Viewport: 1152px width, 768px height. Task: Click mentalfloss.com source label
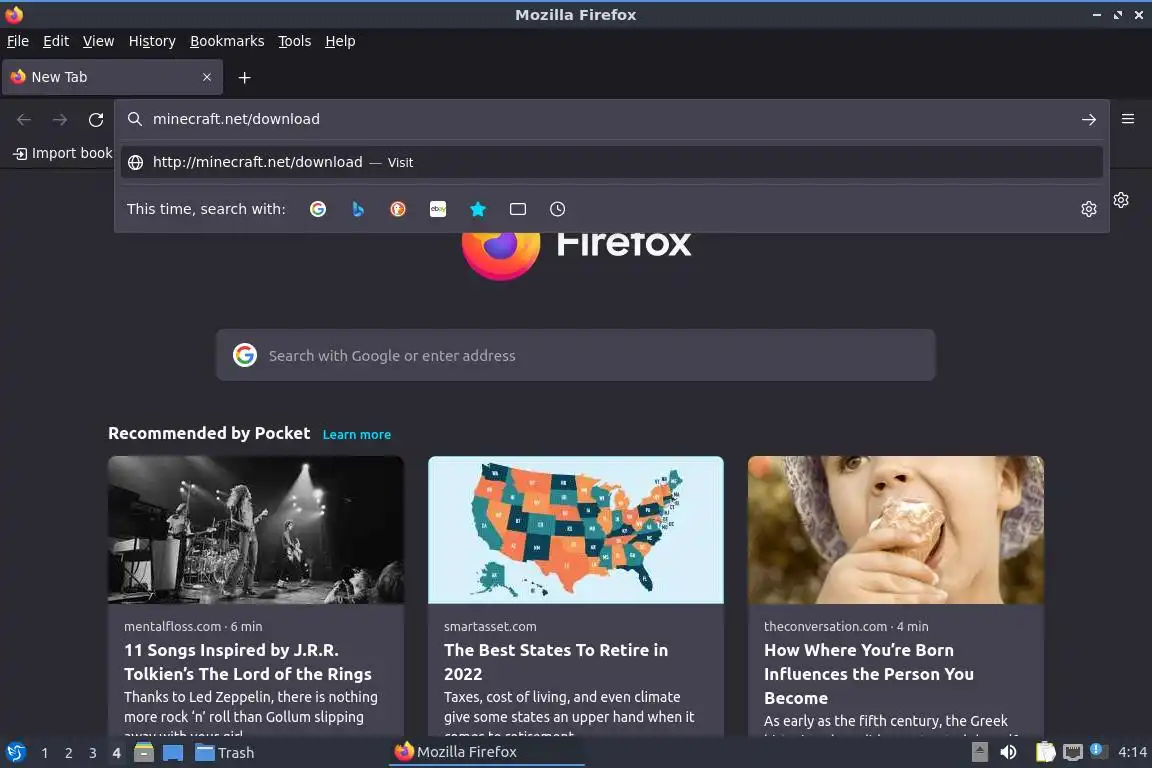point(172,627)
